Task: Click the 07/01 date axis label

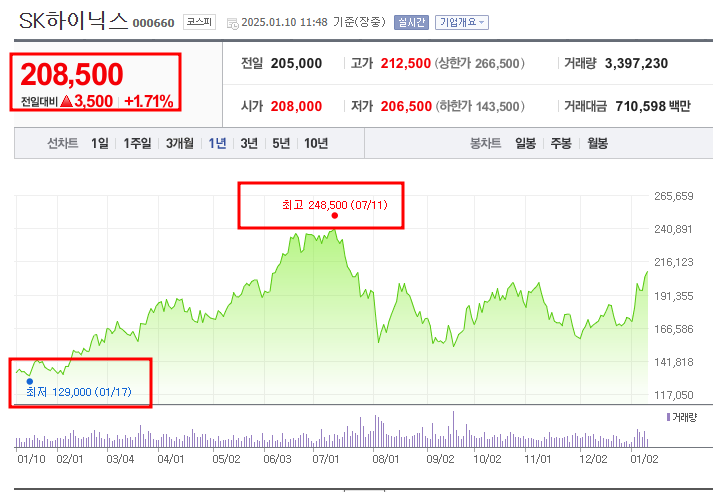Action: [x=326, y=459]
